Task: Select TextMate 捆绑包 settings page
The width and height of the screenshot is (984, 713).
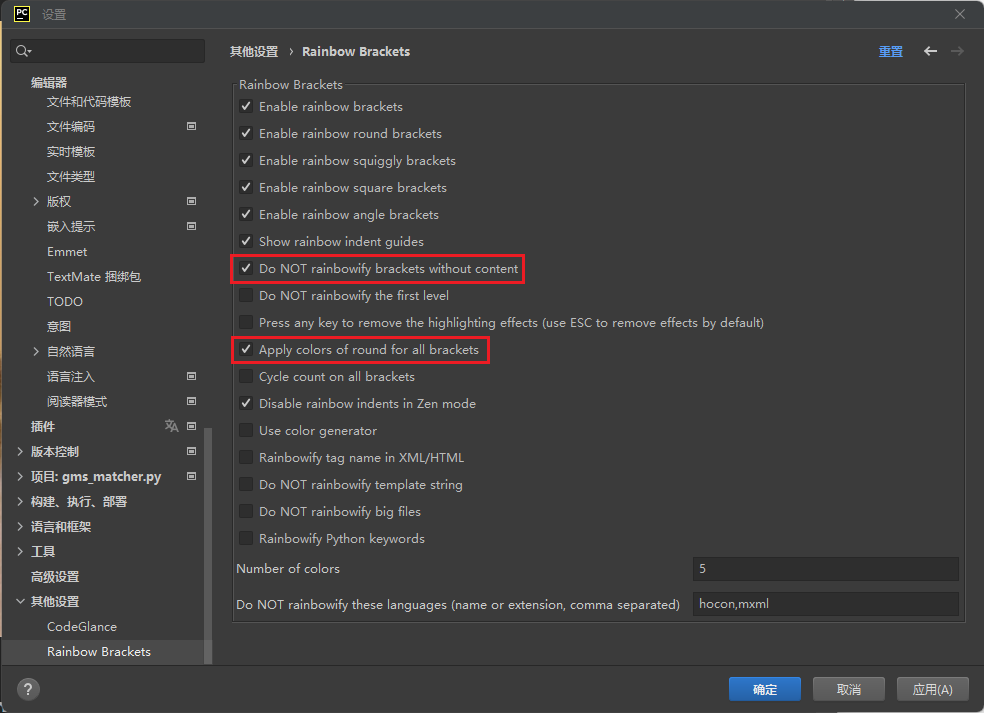Action: [x=94, y=277]
